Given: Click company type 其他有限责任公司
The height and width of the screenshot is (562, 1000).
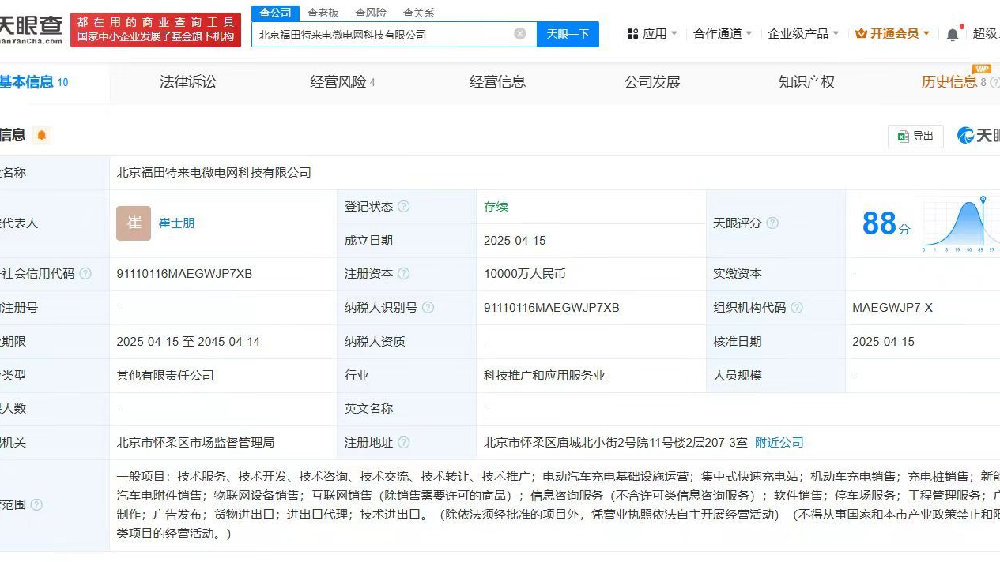Looking at the screenshot, I should [165, 375].
